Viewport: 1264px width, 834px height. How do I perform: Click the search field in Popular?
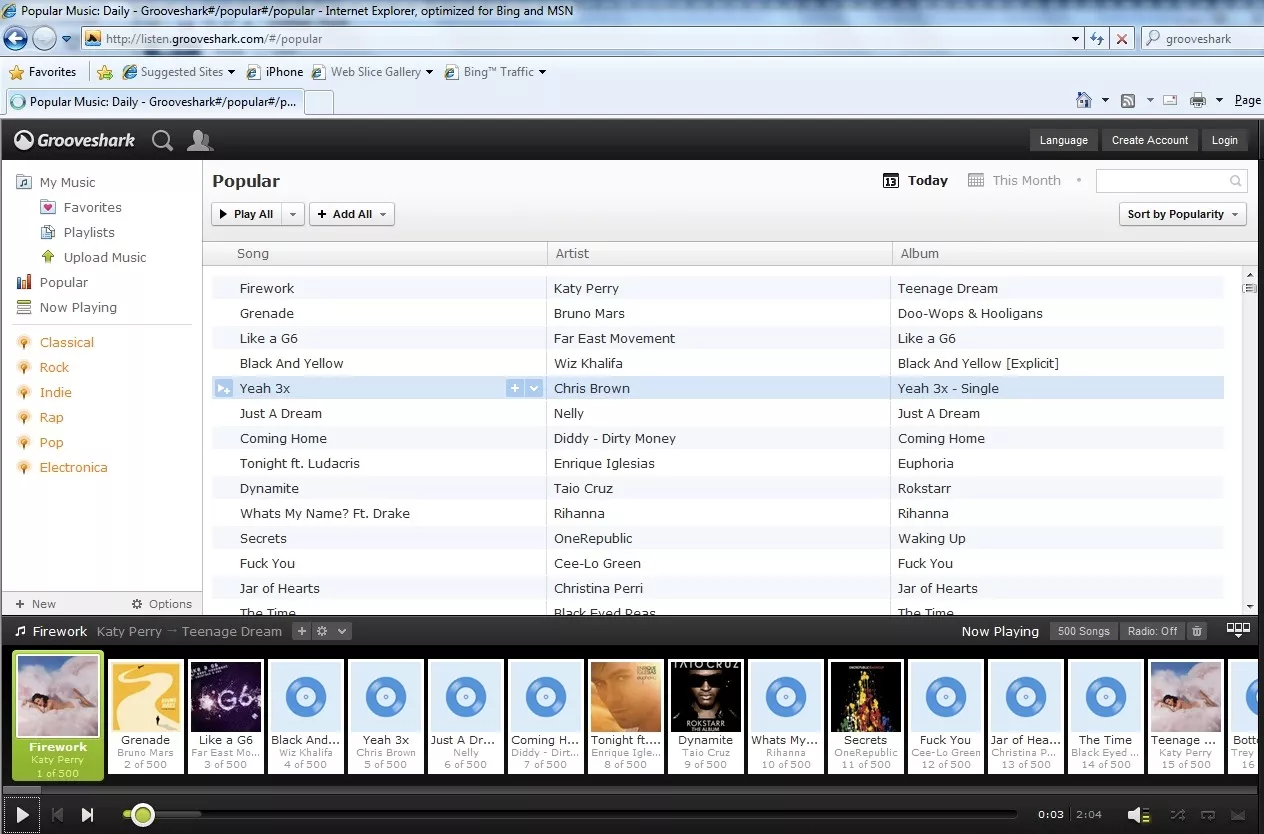tap(1170, 181)
